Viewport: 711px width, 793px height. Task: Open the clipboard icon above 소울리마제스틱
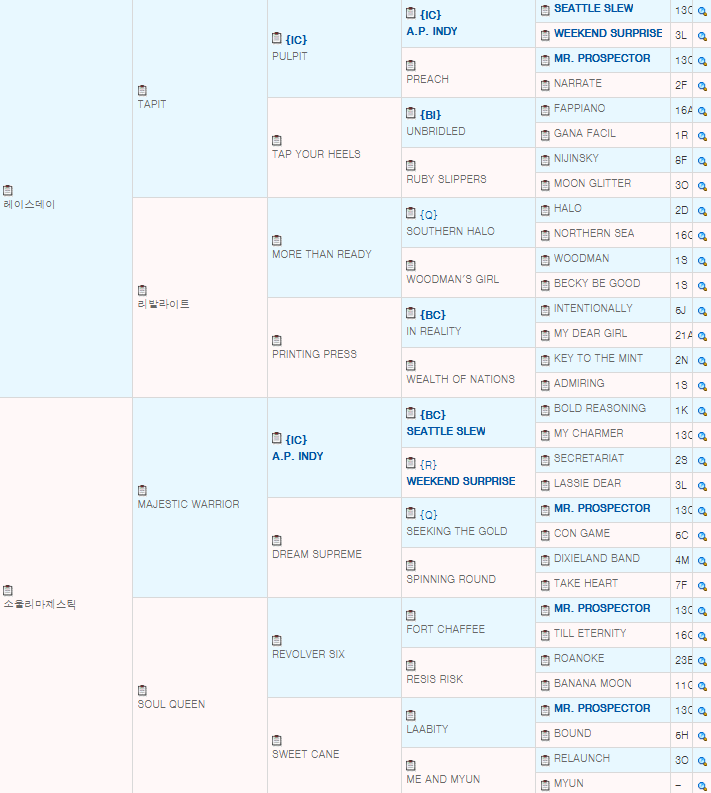coord(8,590)
